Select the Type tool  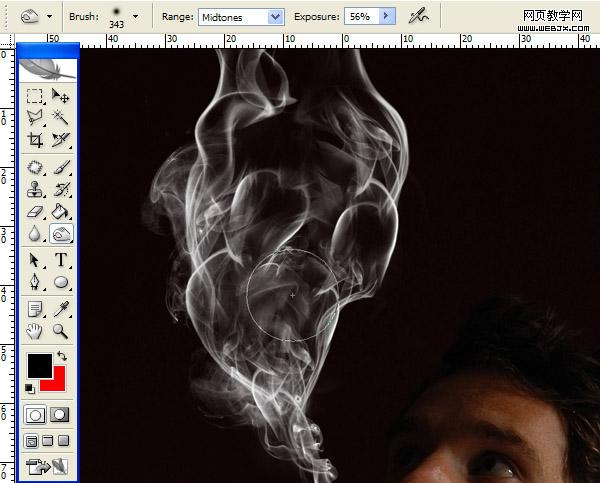pyautogui.click(x=60, y=260)
